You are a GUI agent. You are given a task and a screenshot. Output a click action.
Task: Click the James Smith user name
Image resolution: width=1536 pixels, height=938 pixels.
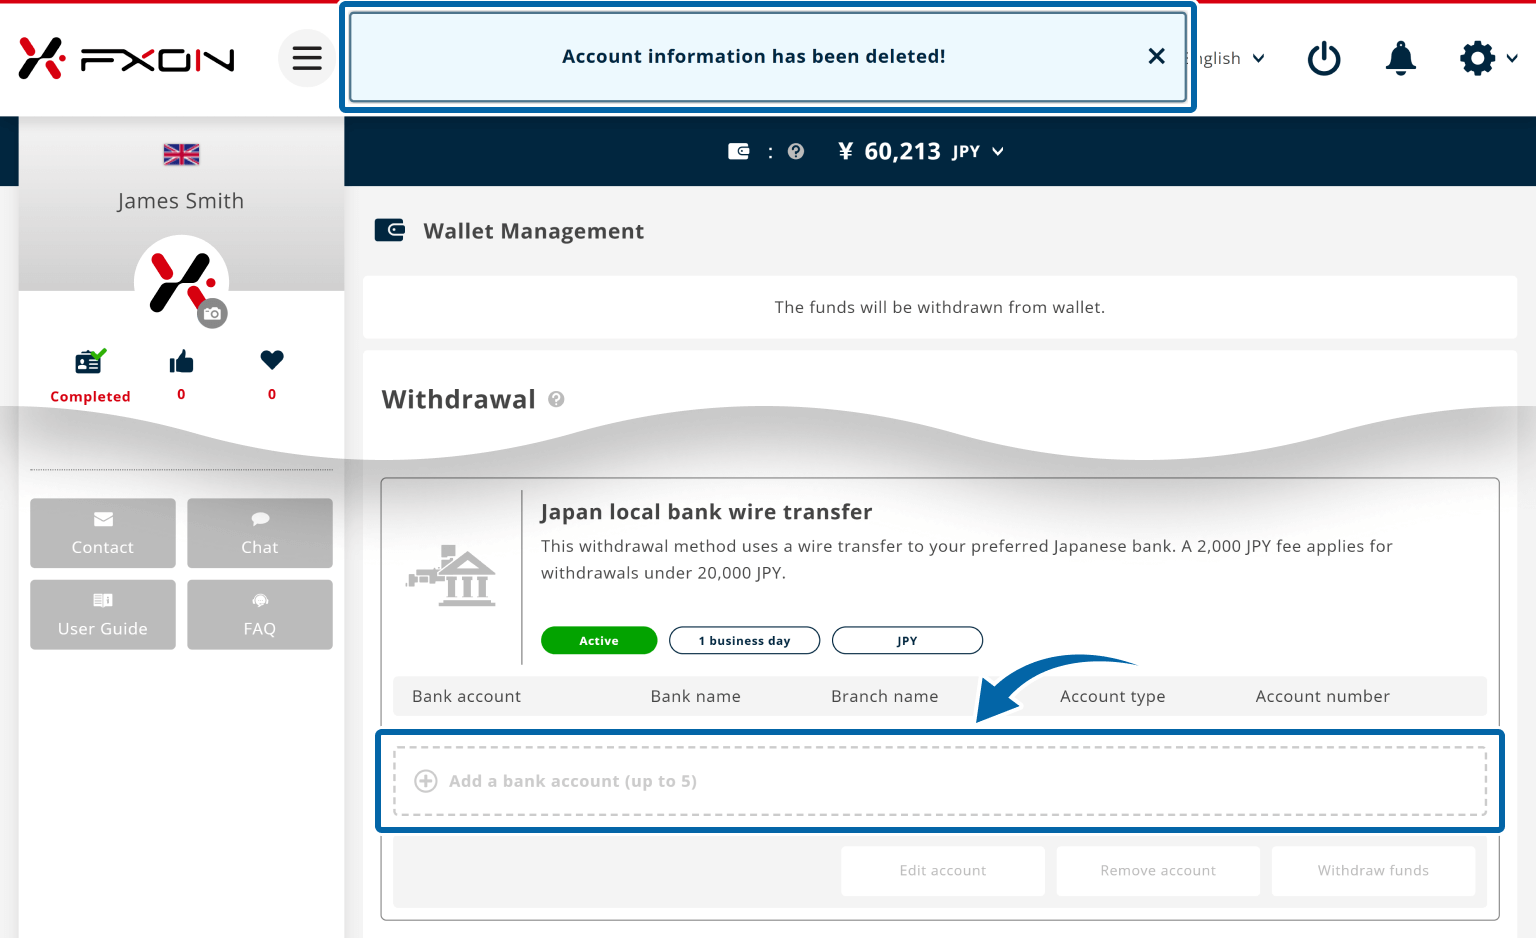click(181, 201)
